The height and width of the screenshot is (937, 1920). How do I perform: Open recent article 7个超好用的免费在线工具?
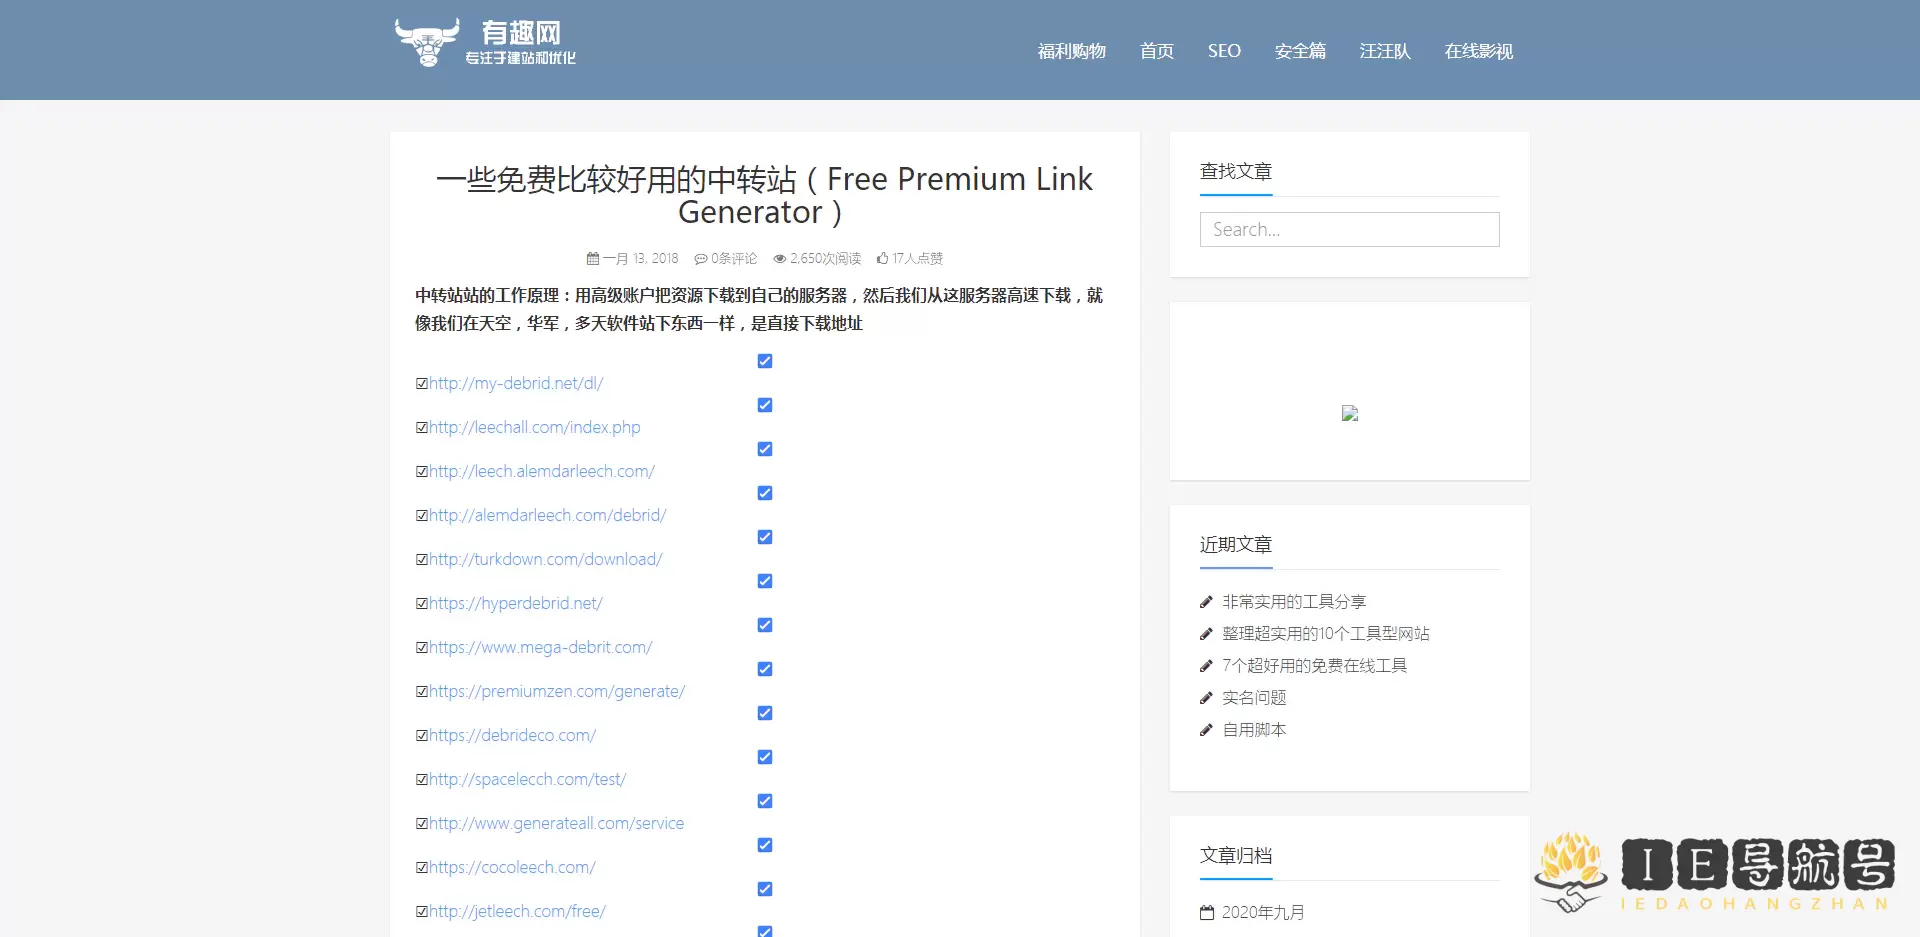click(x=1314, y=666)
